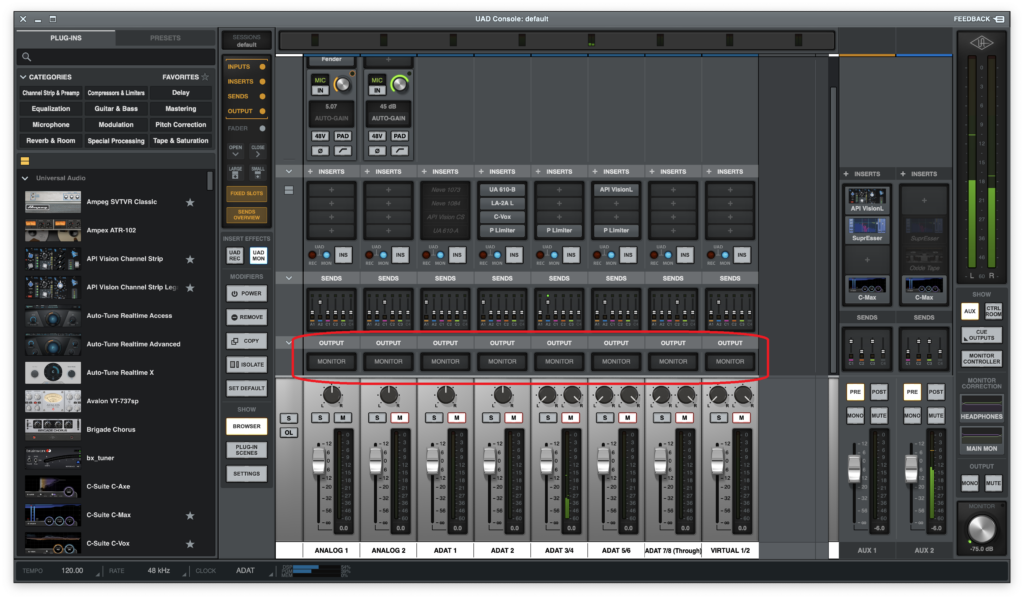Collapse the INSERTS row with its chevron

(x=289, y=171)
